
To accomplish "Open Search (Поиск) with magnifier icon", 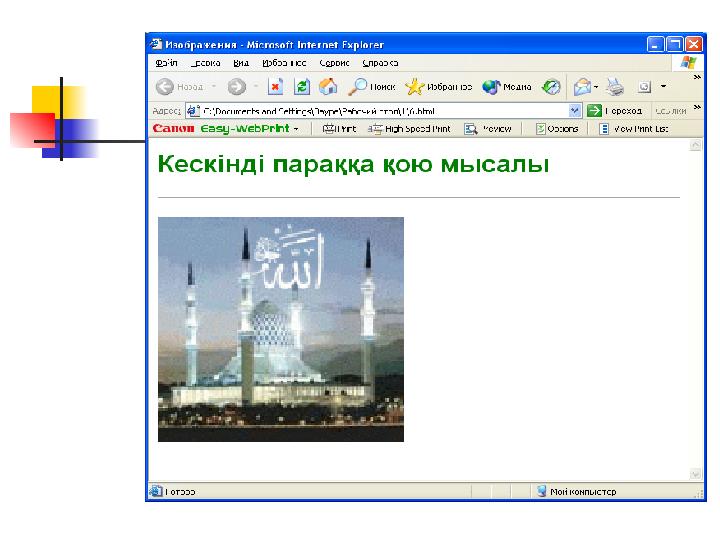I will click(371, 86).
